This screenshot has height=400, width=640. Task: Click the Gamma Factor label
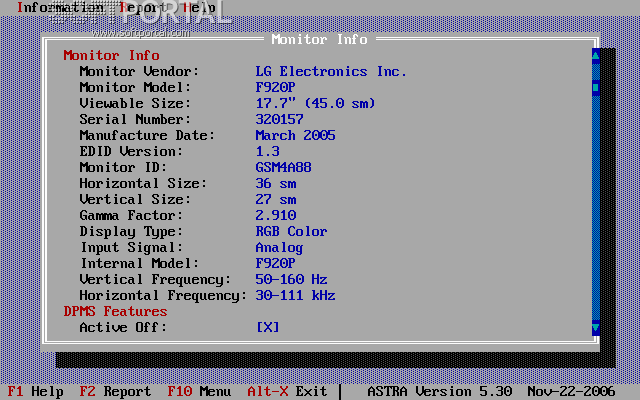click(131, 215)
